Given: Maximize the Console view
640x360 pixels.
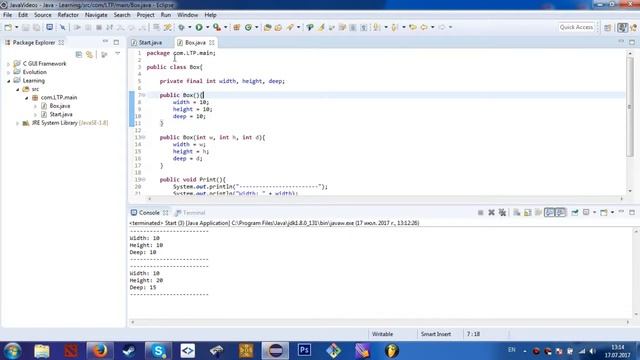Looking at the screenshot, I should coord(632,213).
